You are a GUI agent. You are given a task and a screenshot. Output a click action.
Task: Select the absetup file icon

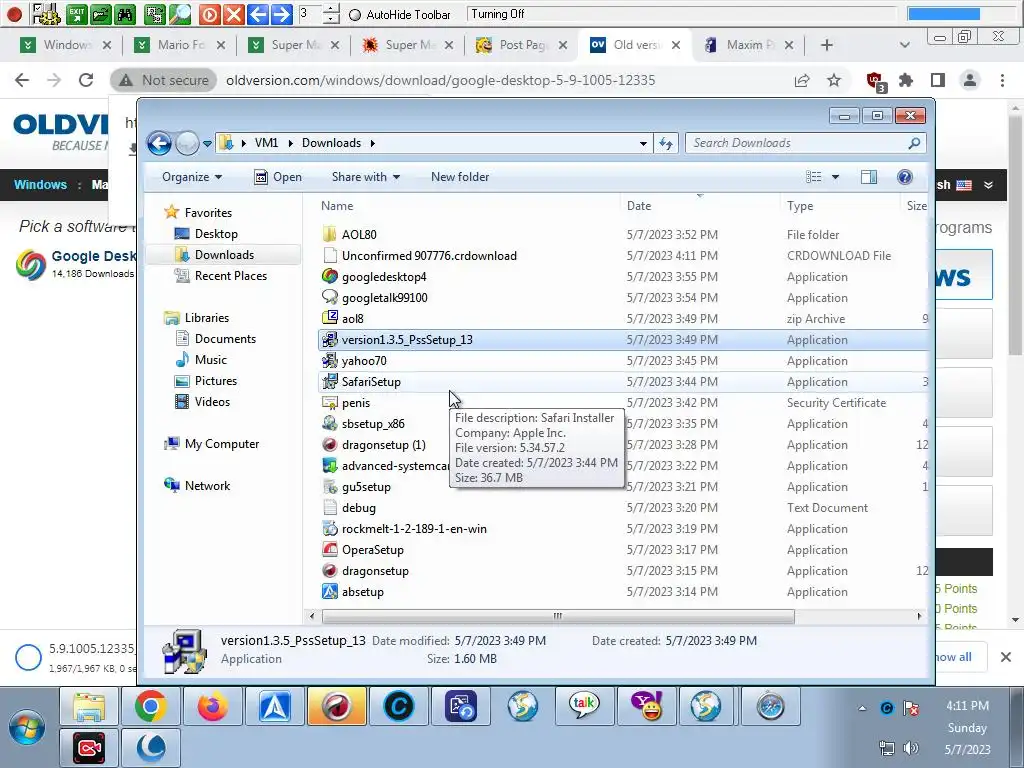pyautogui.click(x=330, y=592)
